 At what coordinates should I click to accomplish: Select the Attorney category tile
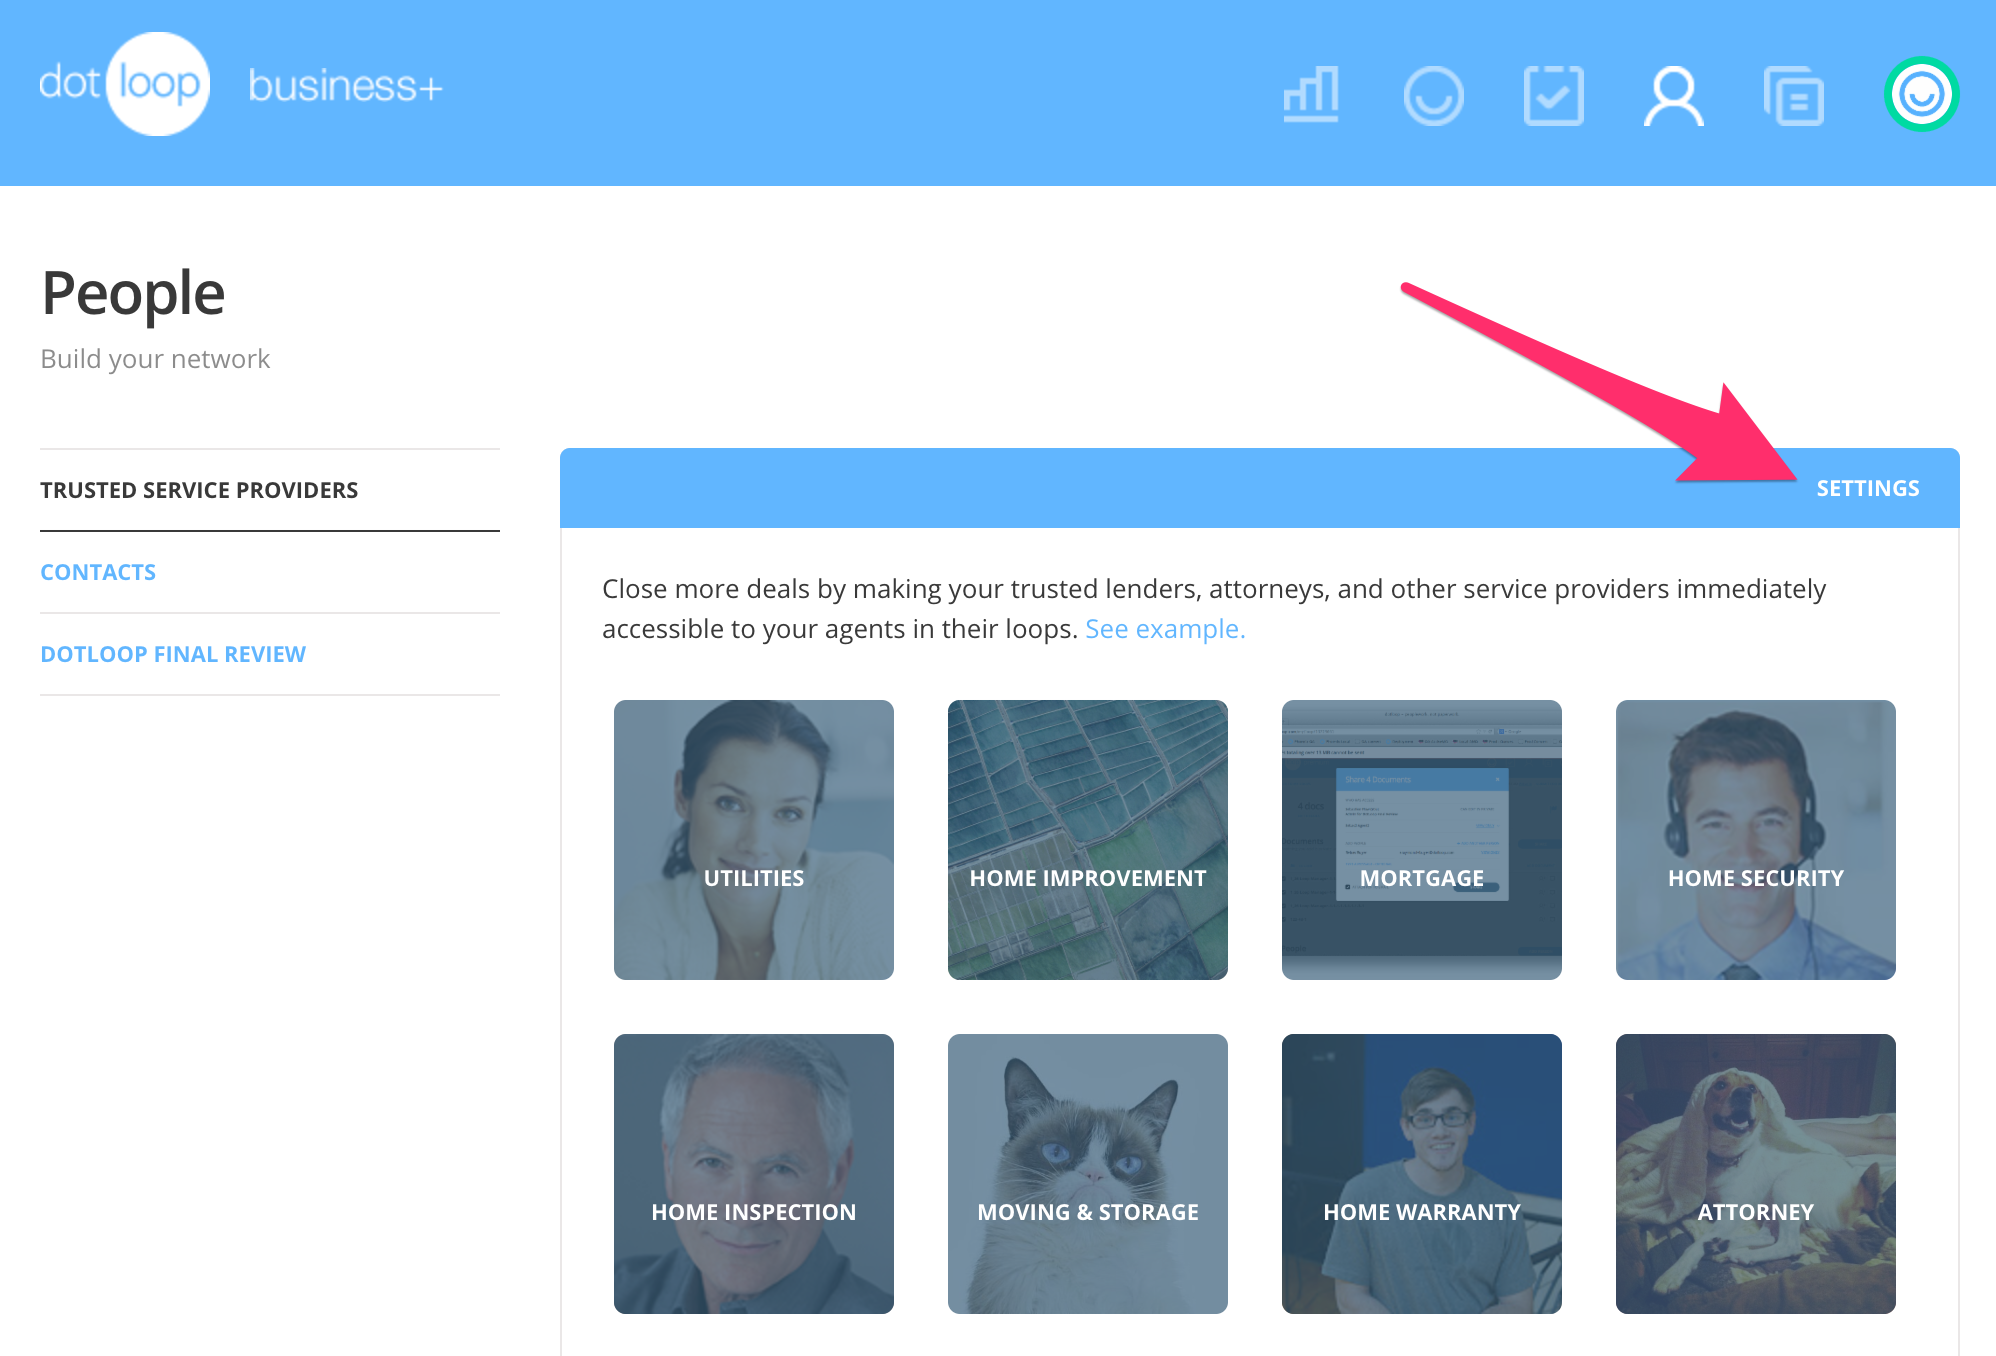(x=1756, y=1174)
